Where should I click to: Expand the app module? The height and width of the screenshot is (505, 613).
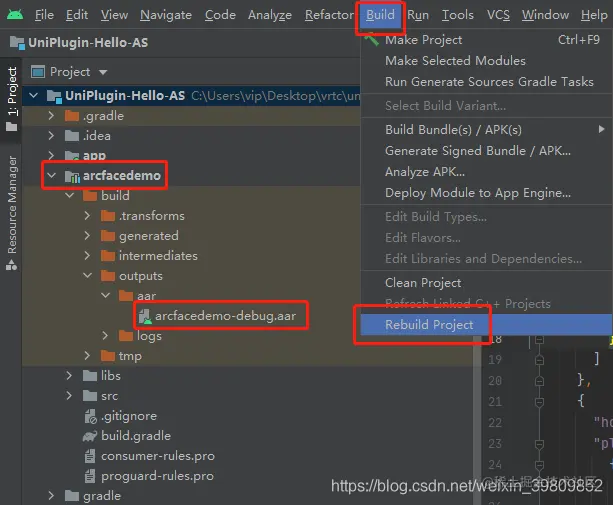51,156
